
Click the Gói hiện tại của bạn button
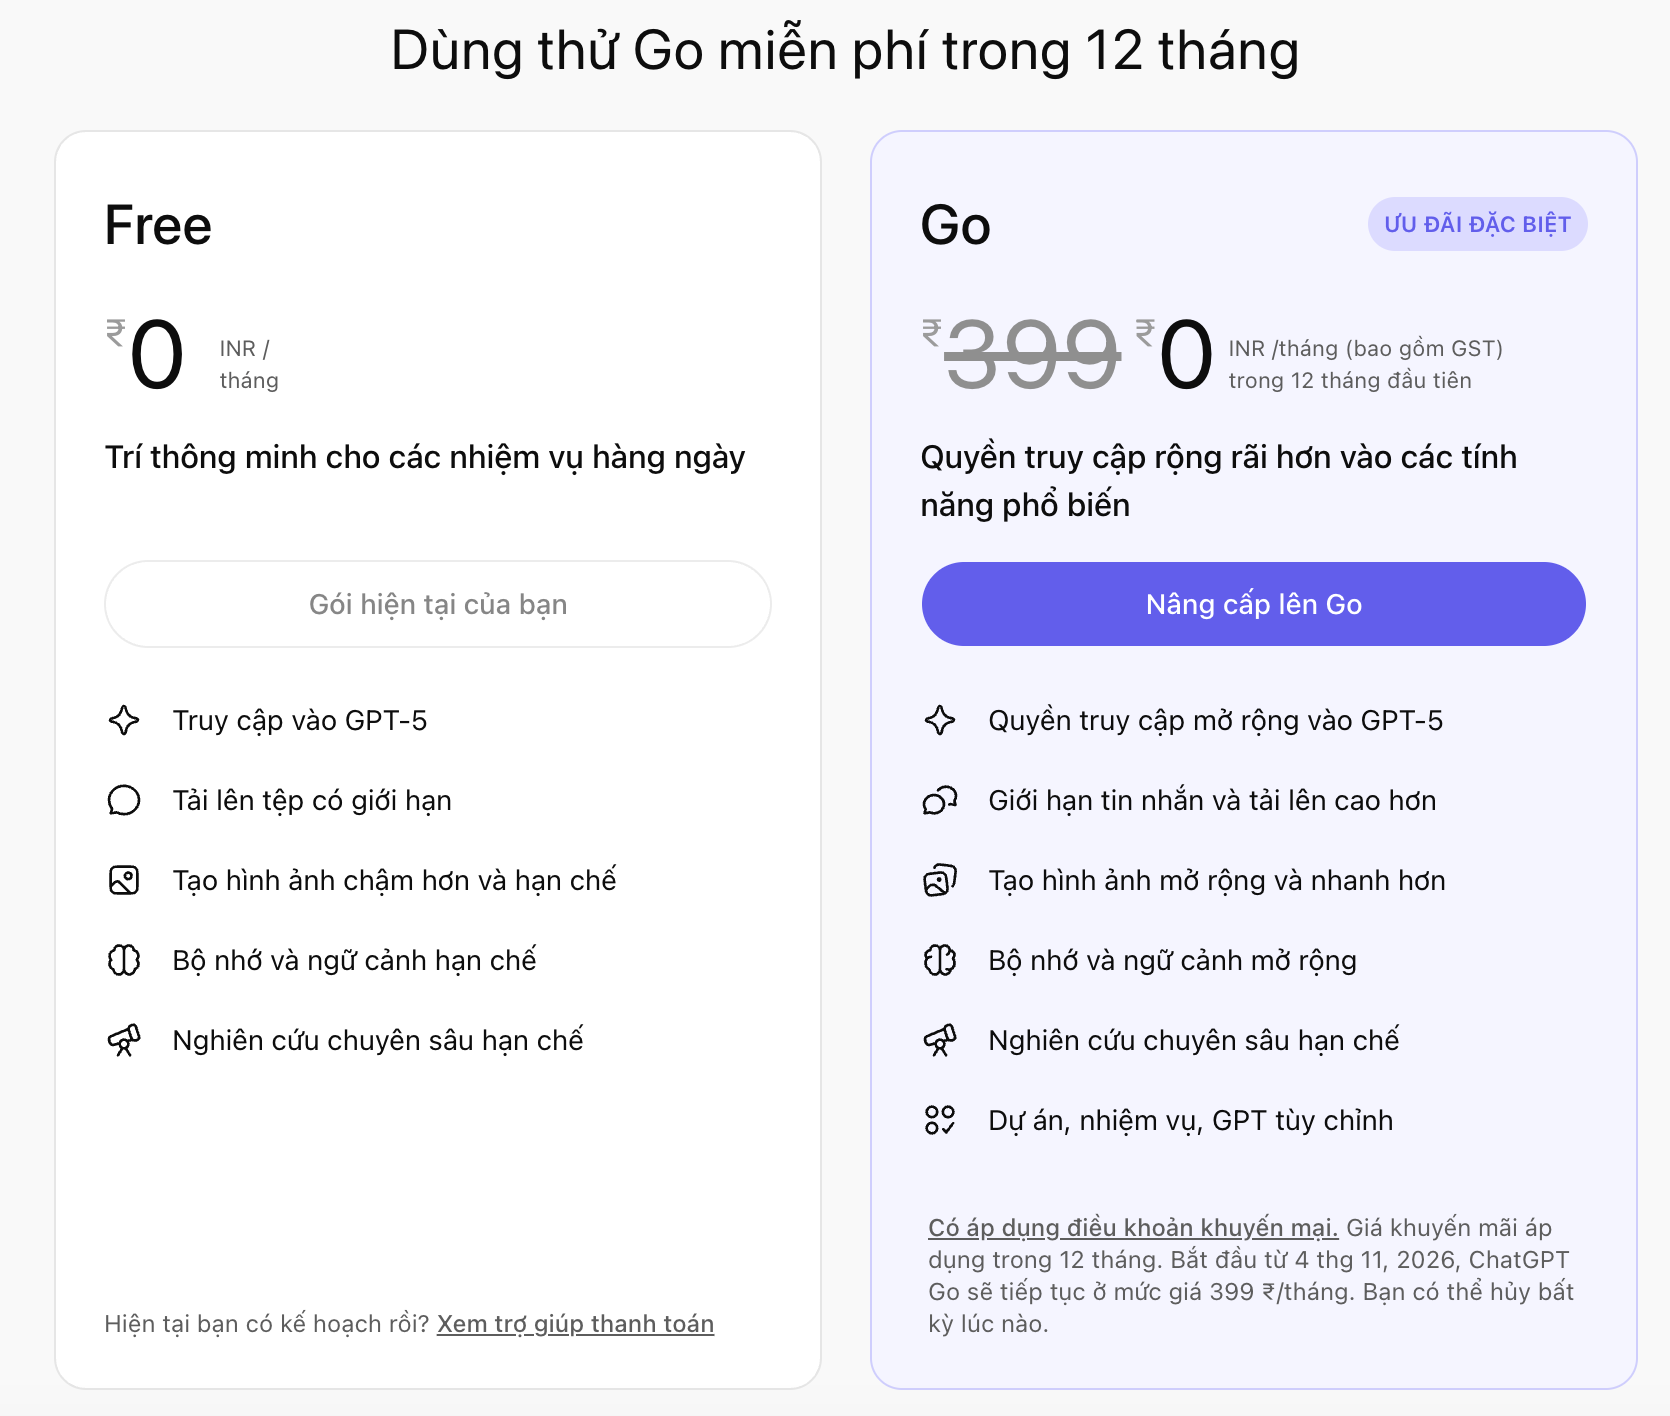coord(438,604)
